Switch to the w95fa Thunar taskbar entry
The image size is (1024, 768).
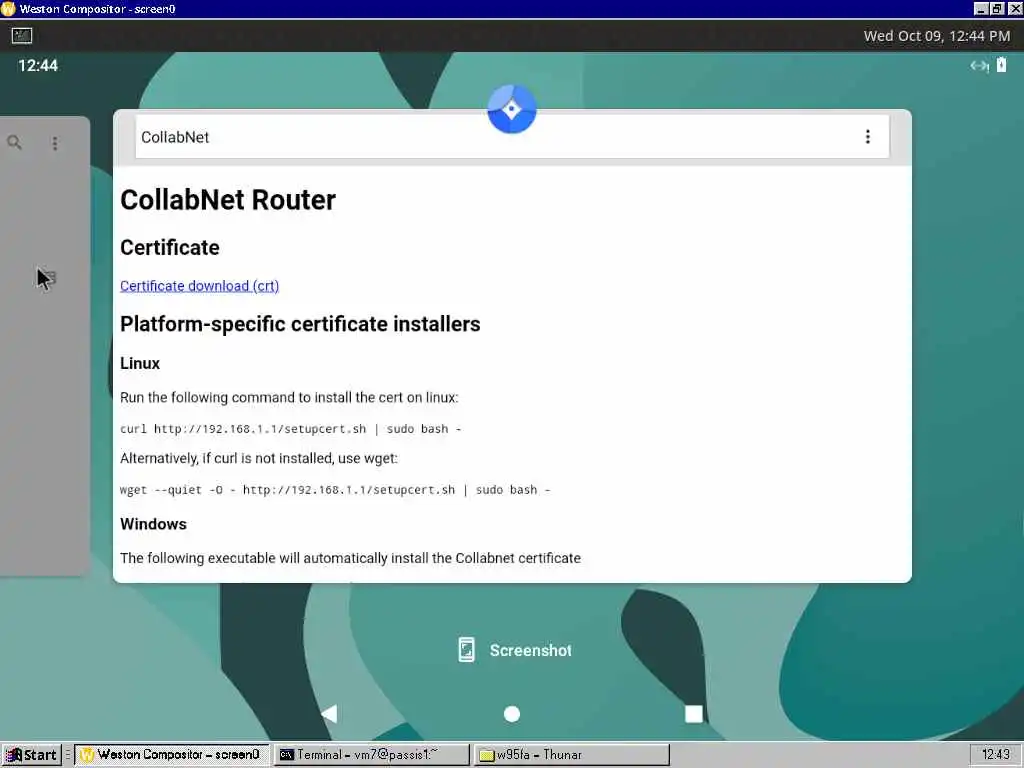(571, 755)
